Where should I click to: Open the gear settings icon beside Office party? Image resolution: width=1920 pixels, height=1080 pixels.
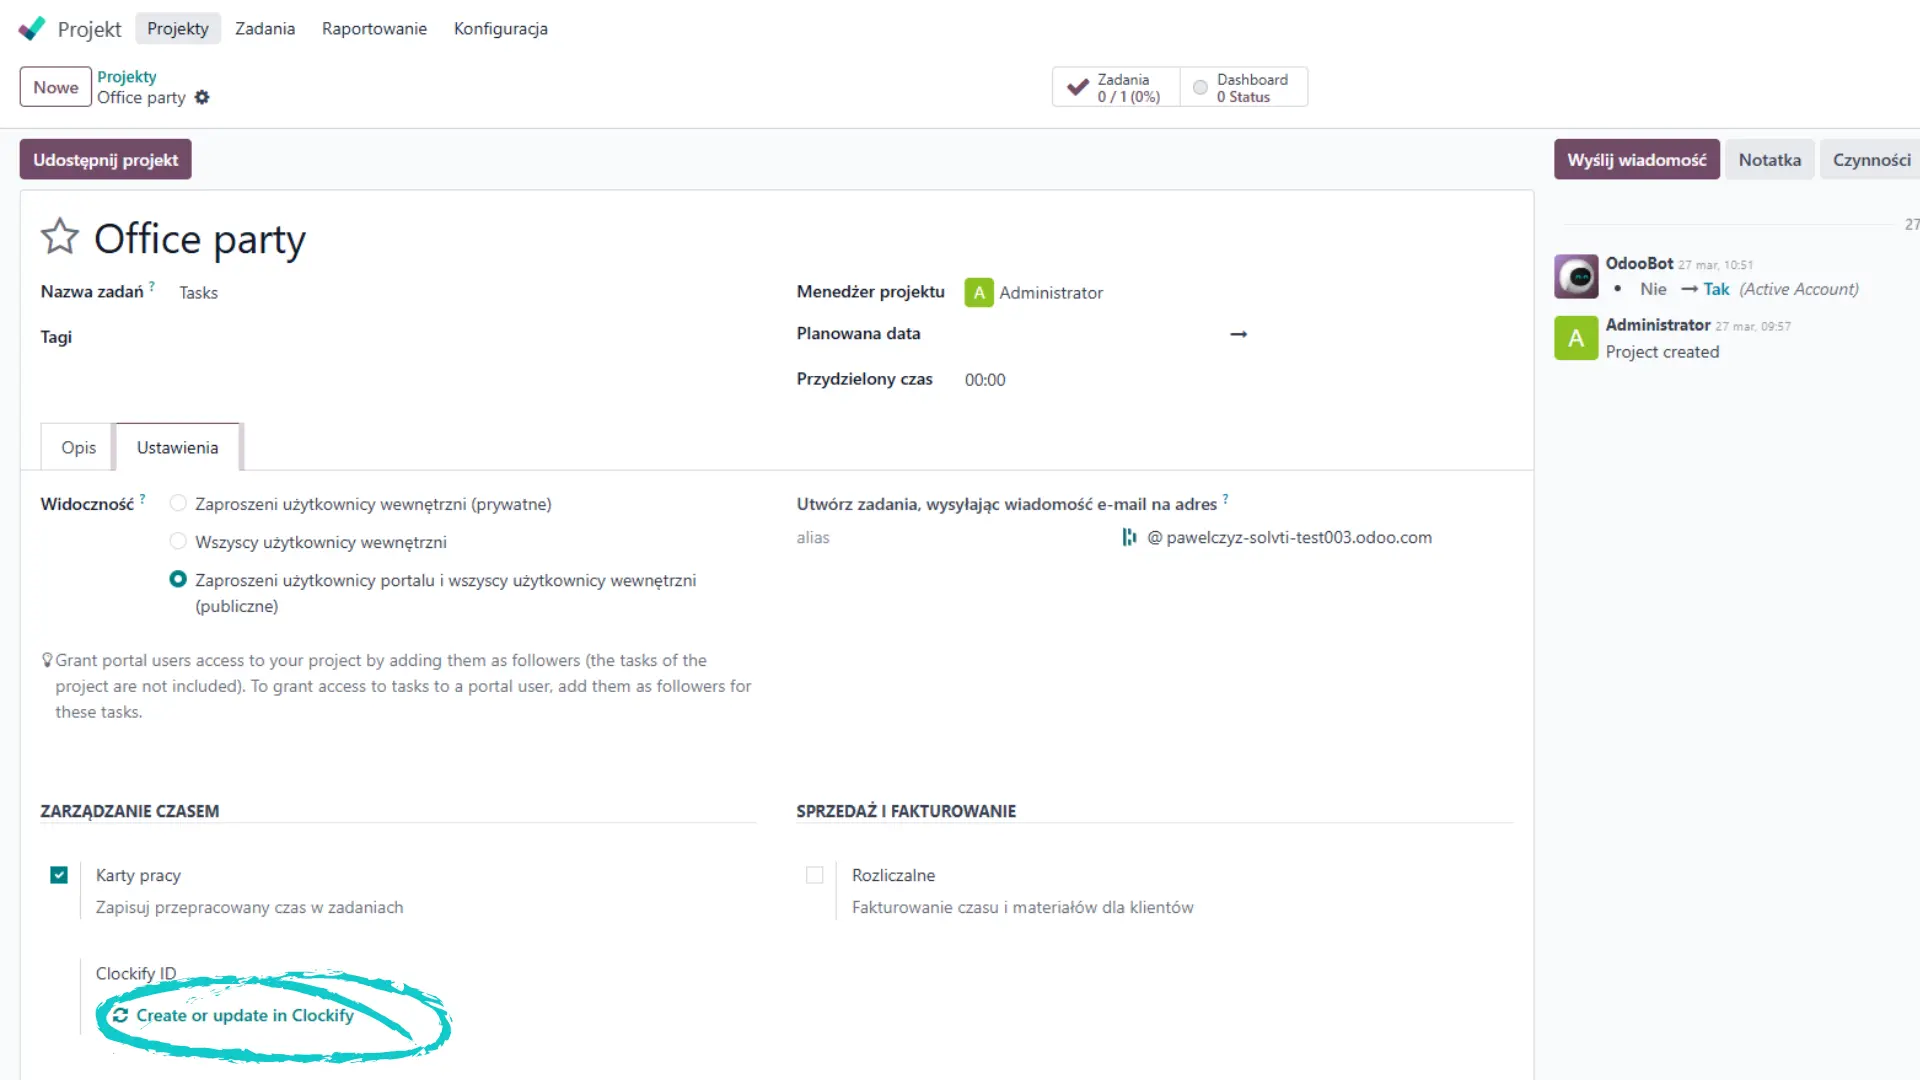[202, 97]
